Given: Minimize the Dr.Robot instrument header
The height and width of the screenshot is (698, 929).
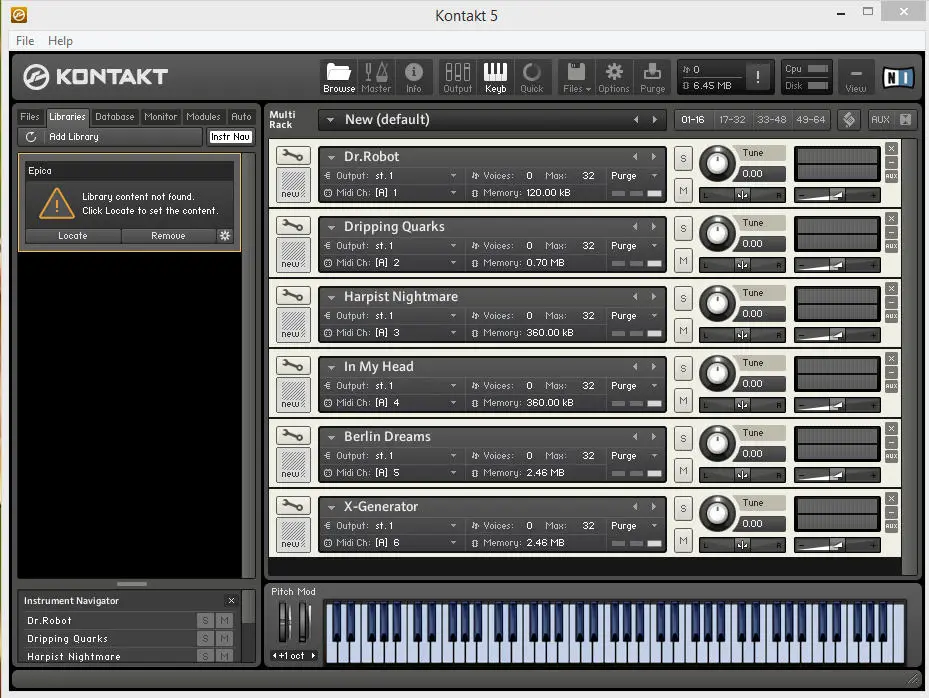Looking at the screenshot, I should tap(891, 162).
